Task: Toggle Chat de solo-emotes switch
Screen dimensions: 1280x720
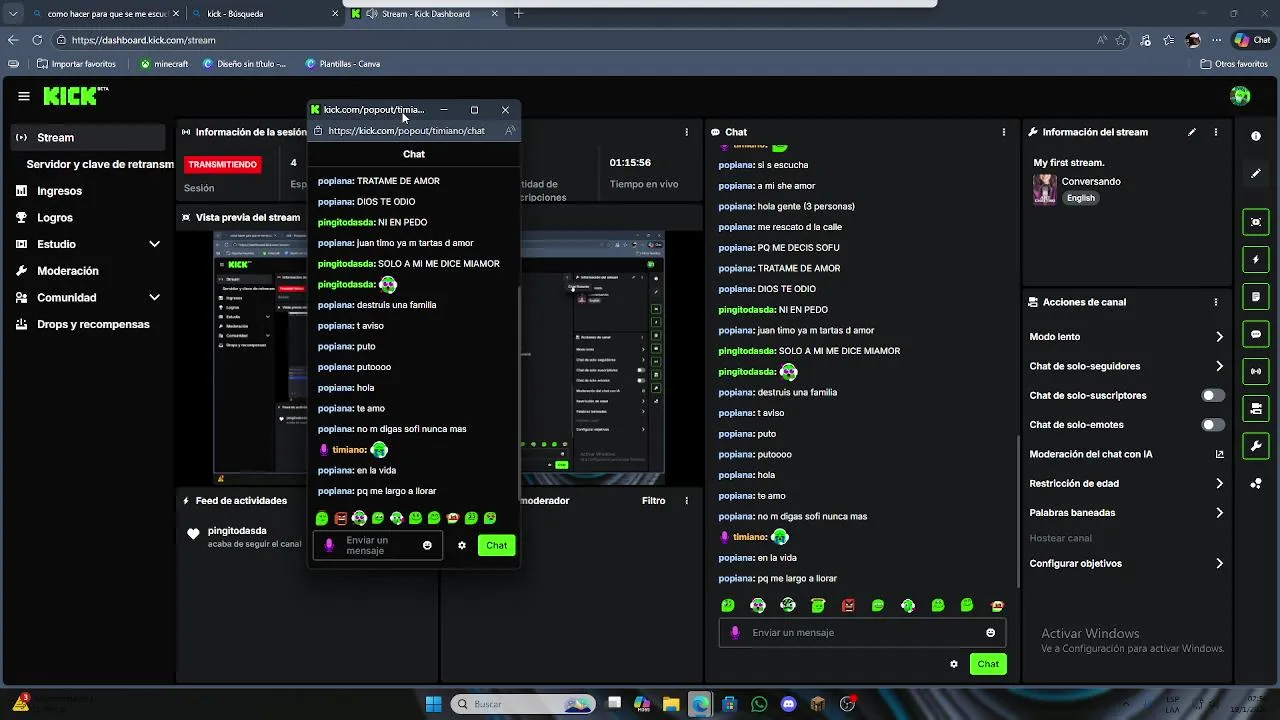Action: click(x=1212, y=425)
